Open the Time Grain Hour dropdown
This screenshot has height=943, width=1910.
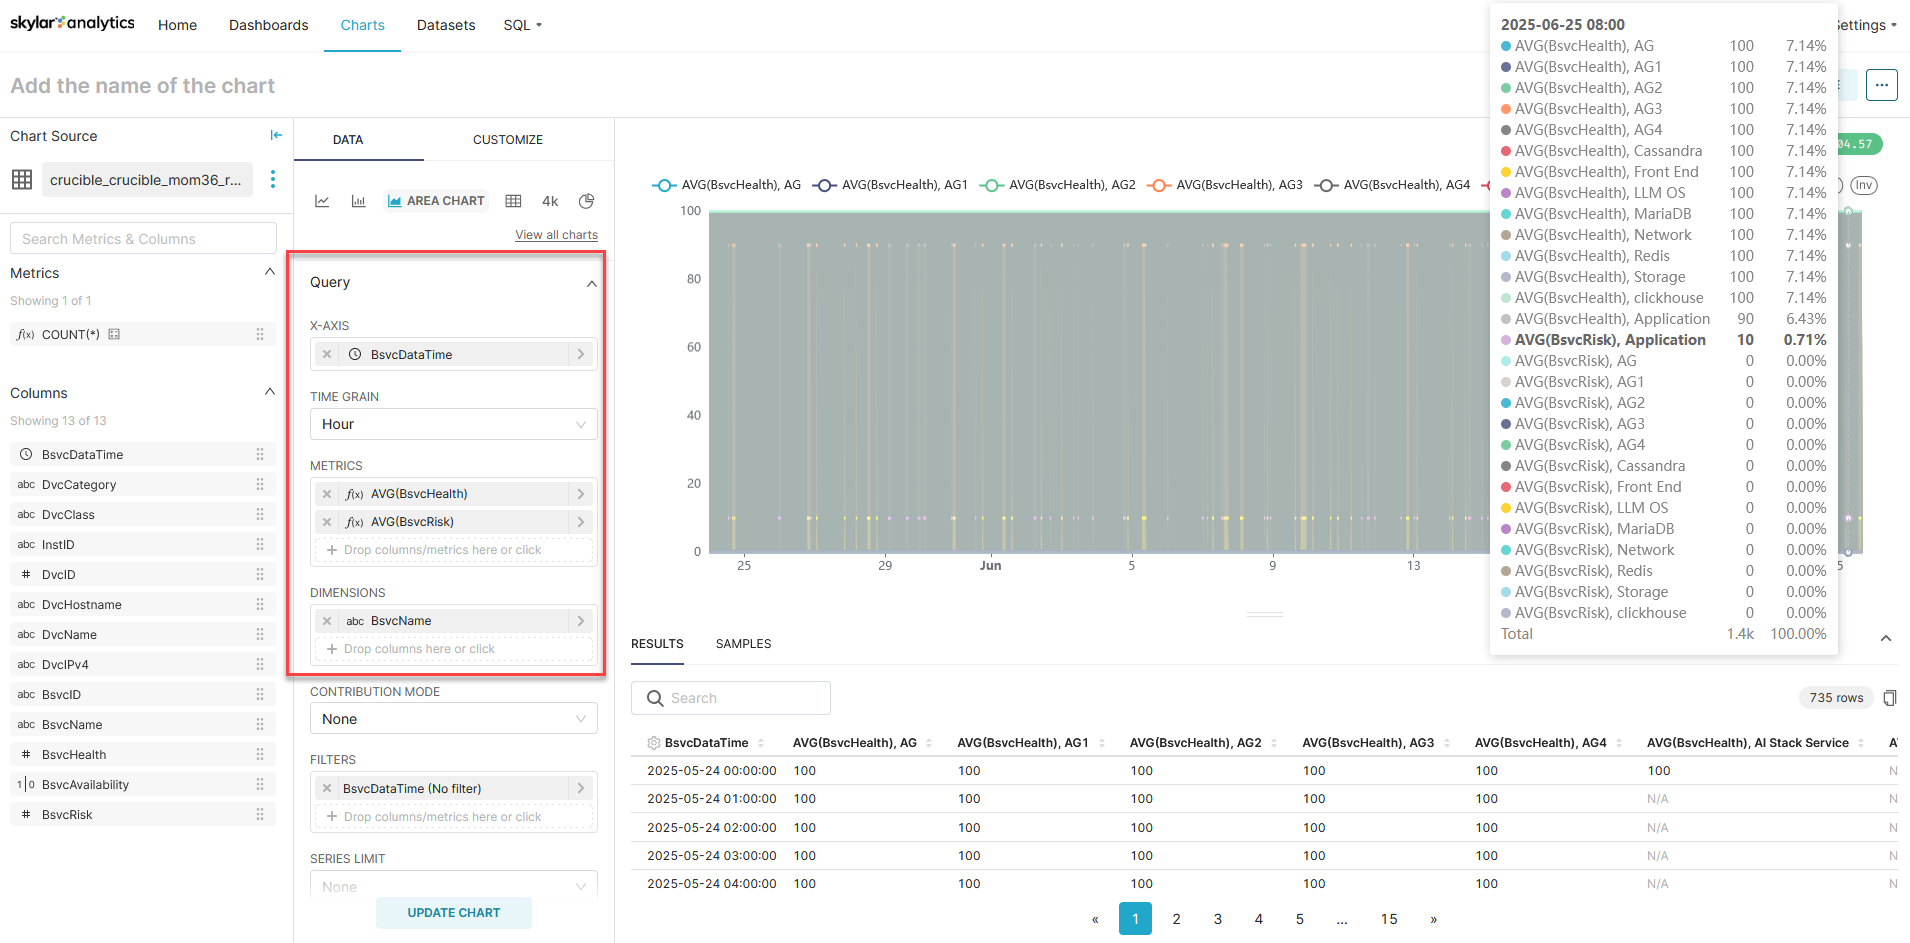[x=454, y=424]
